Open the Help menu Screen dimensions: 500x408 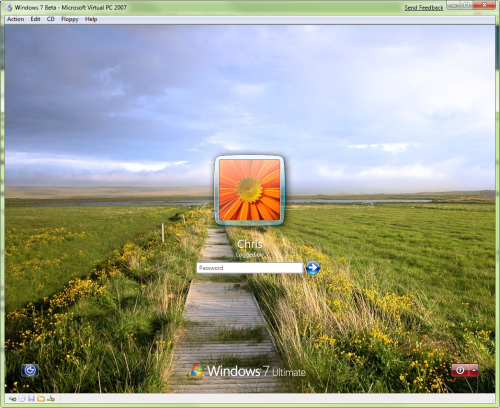[91, 19]
